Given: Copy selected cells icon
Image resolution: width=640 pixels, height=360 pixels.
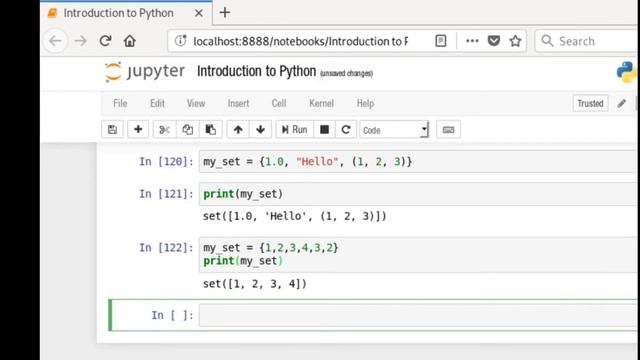Looking at the screenshot, I should coord(187,130).
